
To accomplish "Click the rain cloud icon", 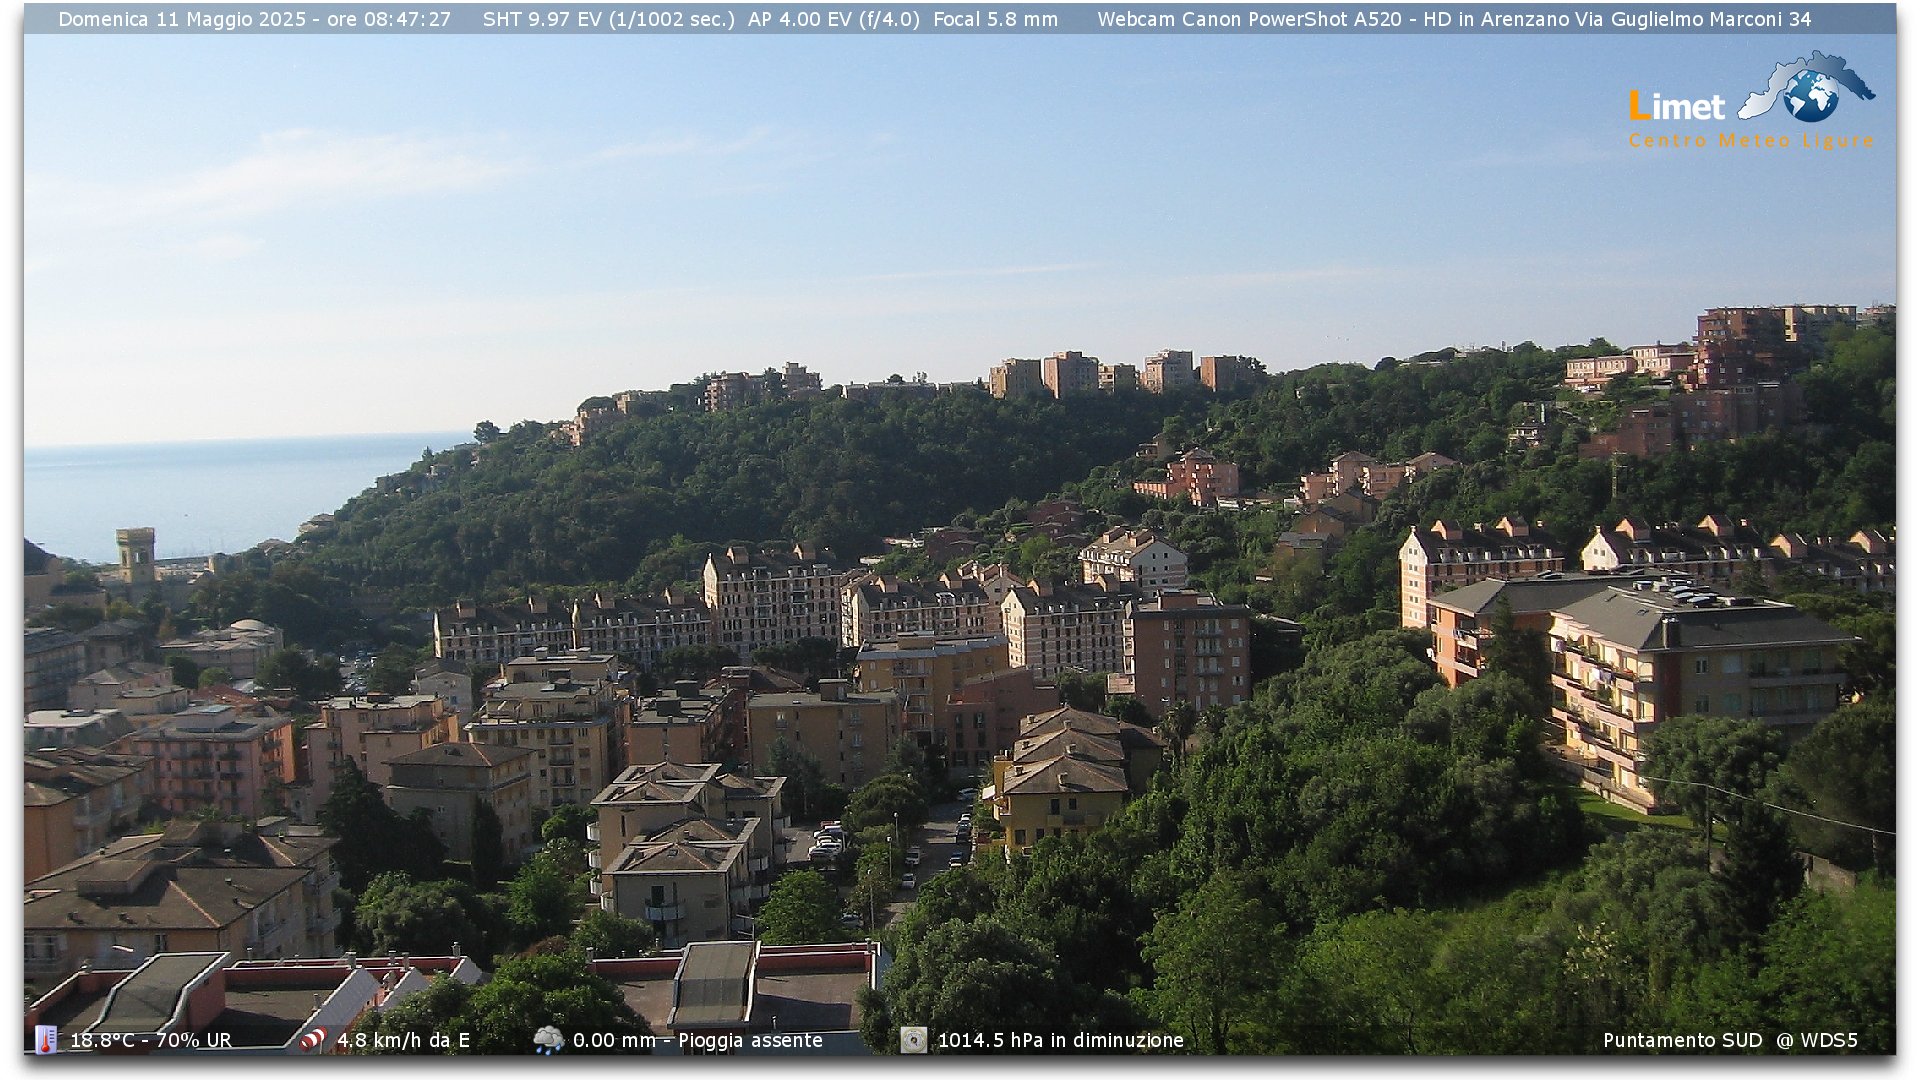I will tap(548, 1040).
